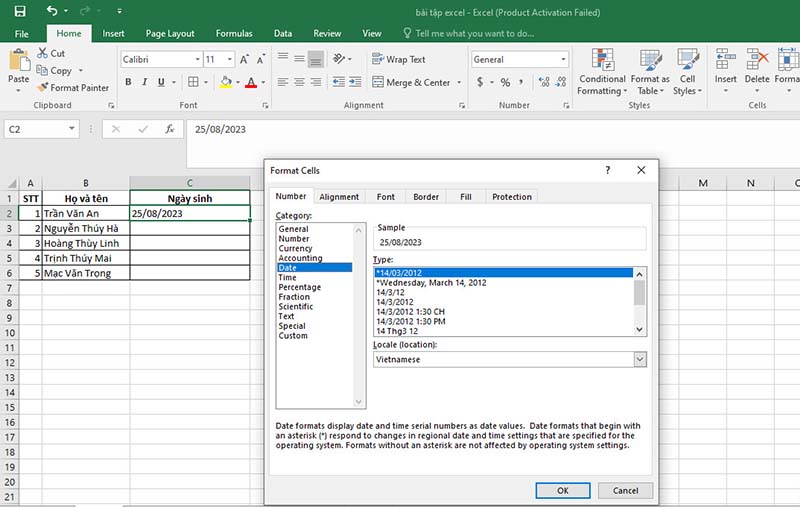The image size is (800, 507).
Task: Align text to the right
Action: tap(316, 82)
